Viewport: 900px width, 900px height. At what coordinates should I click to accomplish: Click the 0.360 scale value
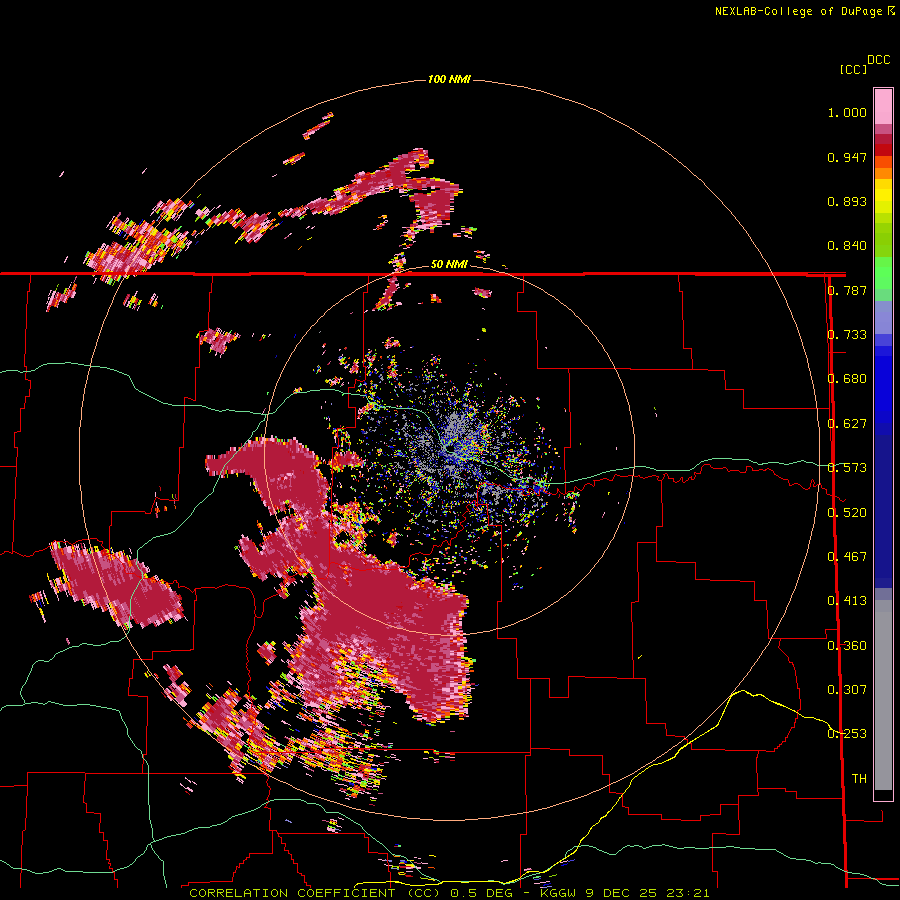click(x=847, y=646)
